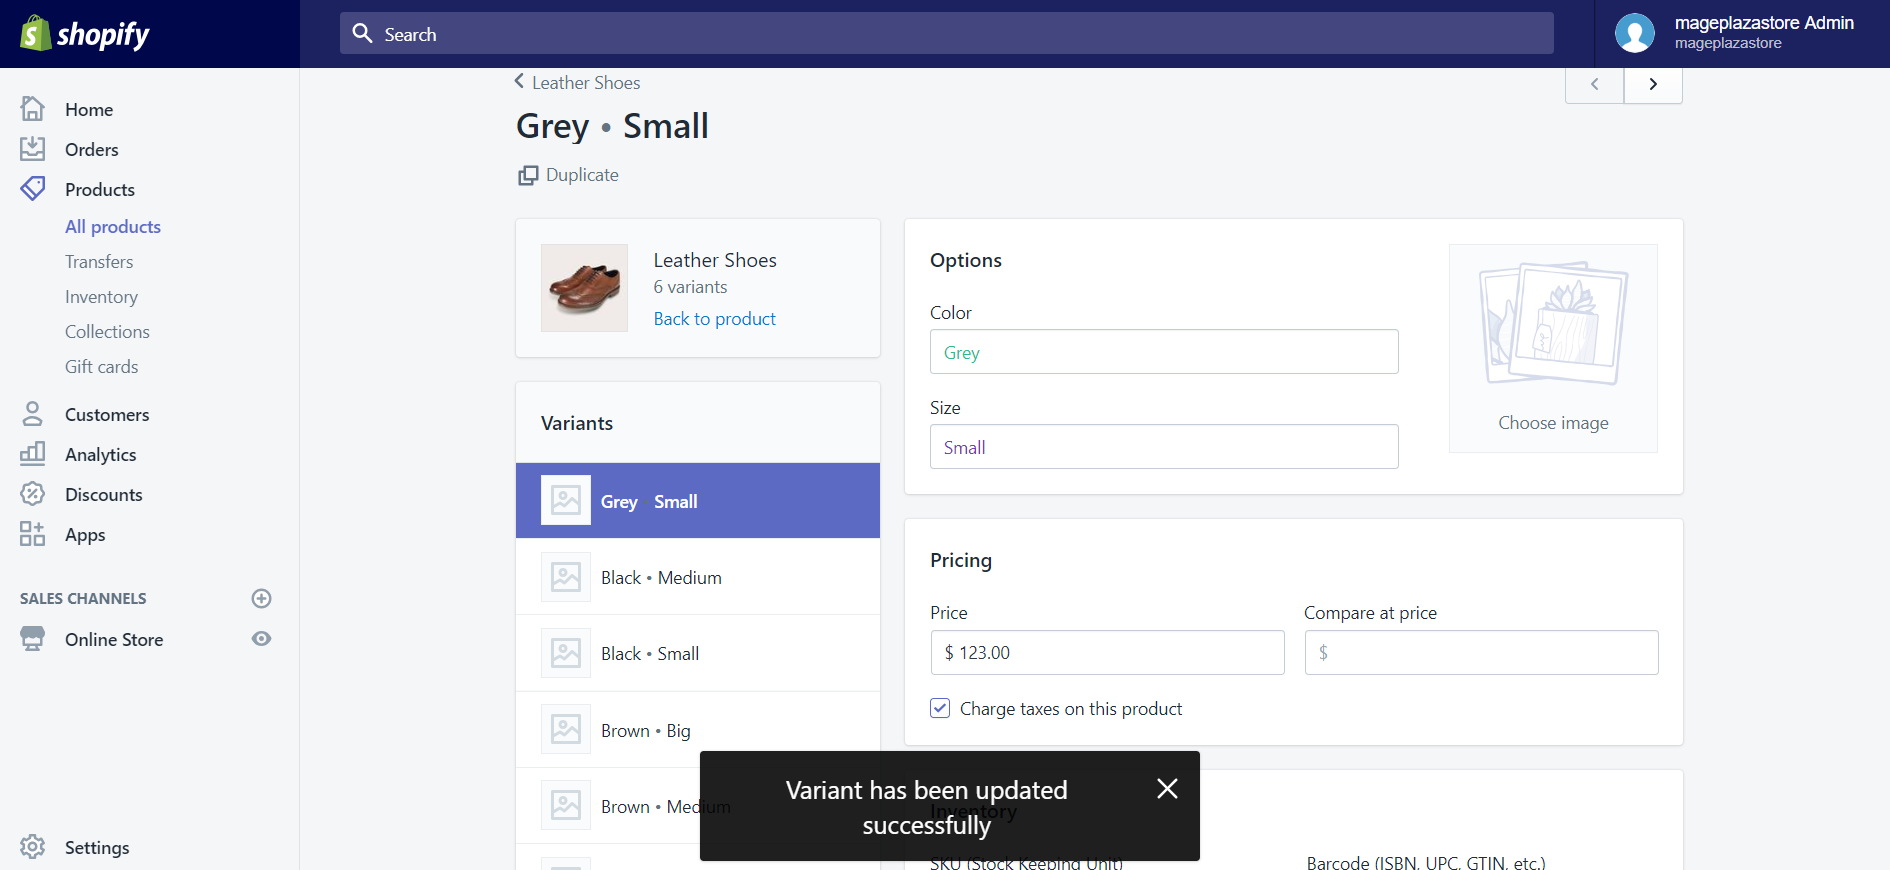Screen dimensions: 1890x870
Task: Click Back to product link
Action: tap(715, 319)
